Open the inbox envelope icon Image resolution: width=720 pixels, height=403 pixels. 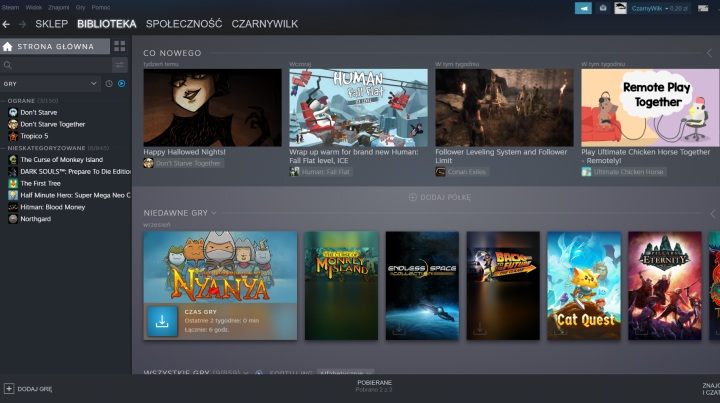tap(603, 8)
